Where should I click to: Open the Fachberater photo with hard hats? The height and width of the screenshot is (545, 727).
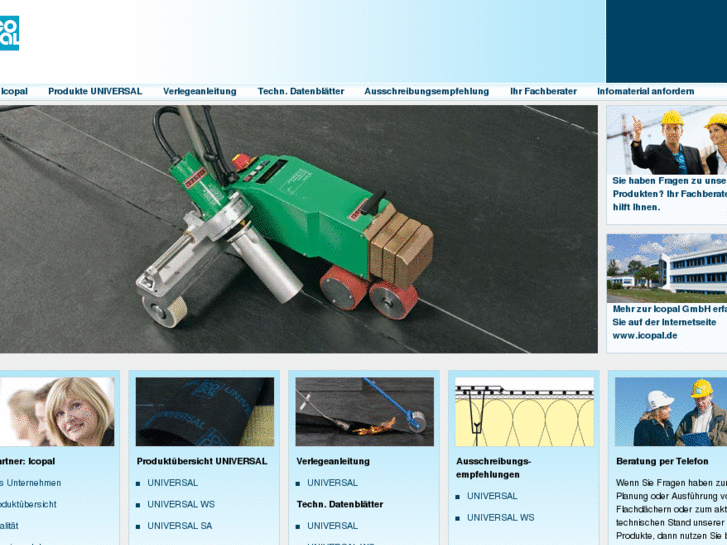coord(667,141)
